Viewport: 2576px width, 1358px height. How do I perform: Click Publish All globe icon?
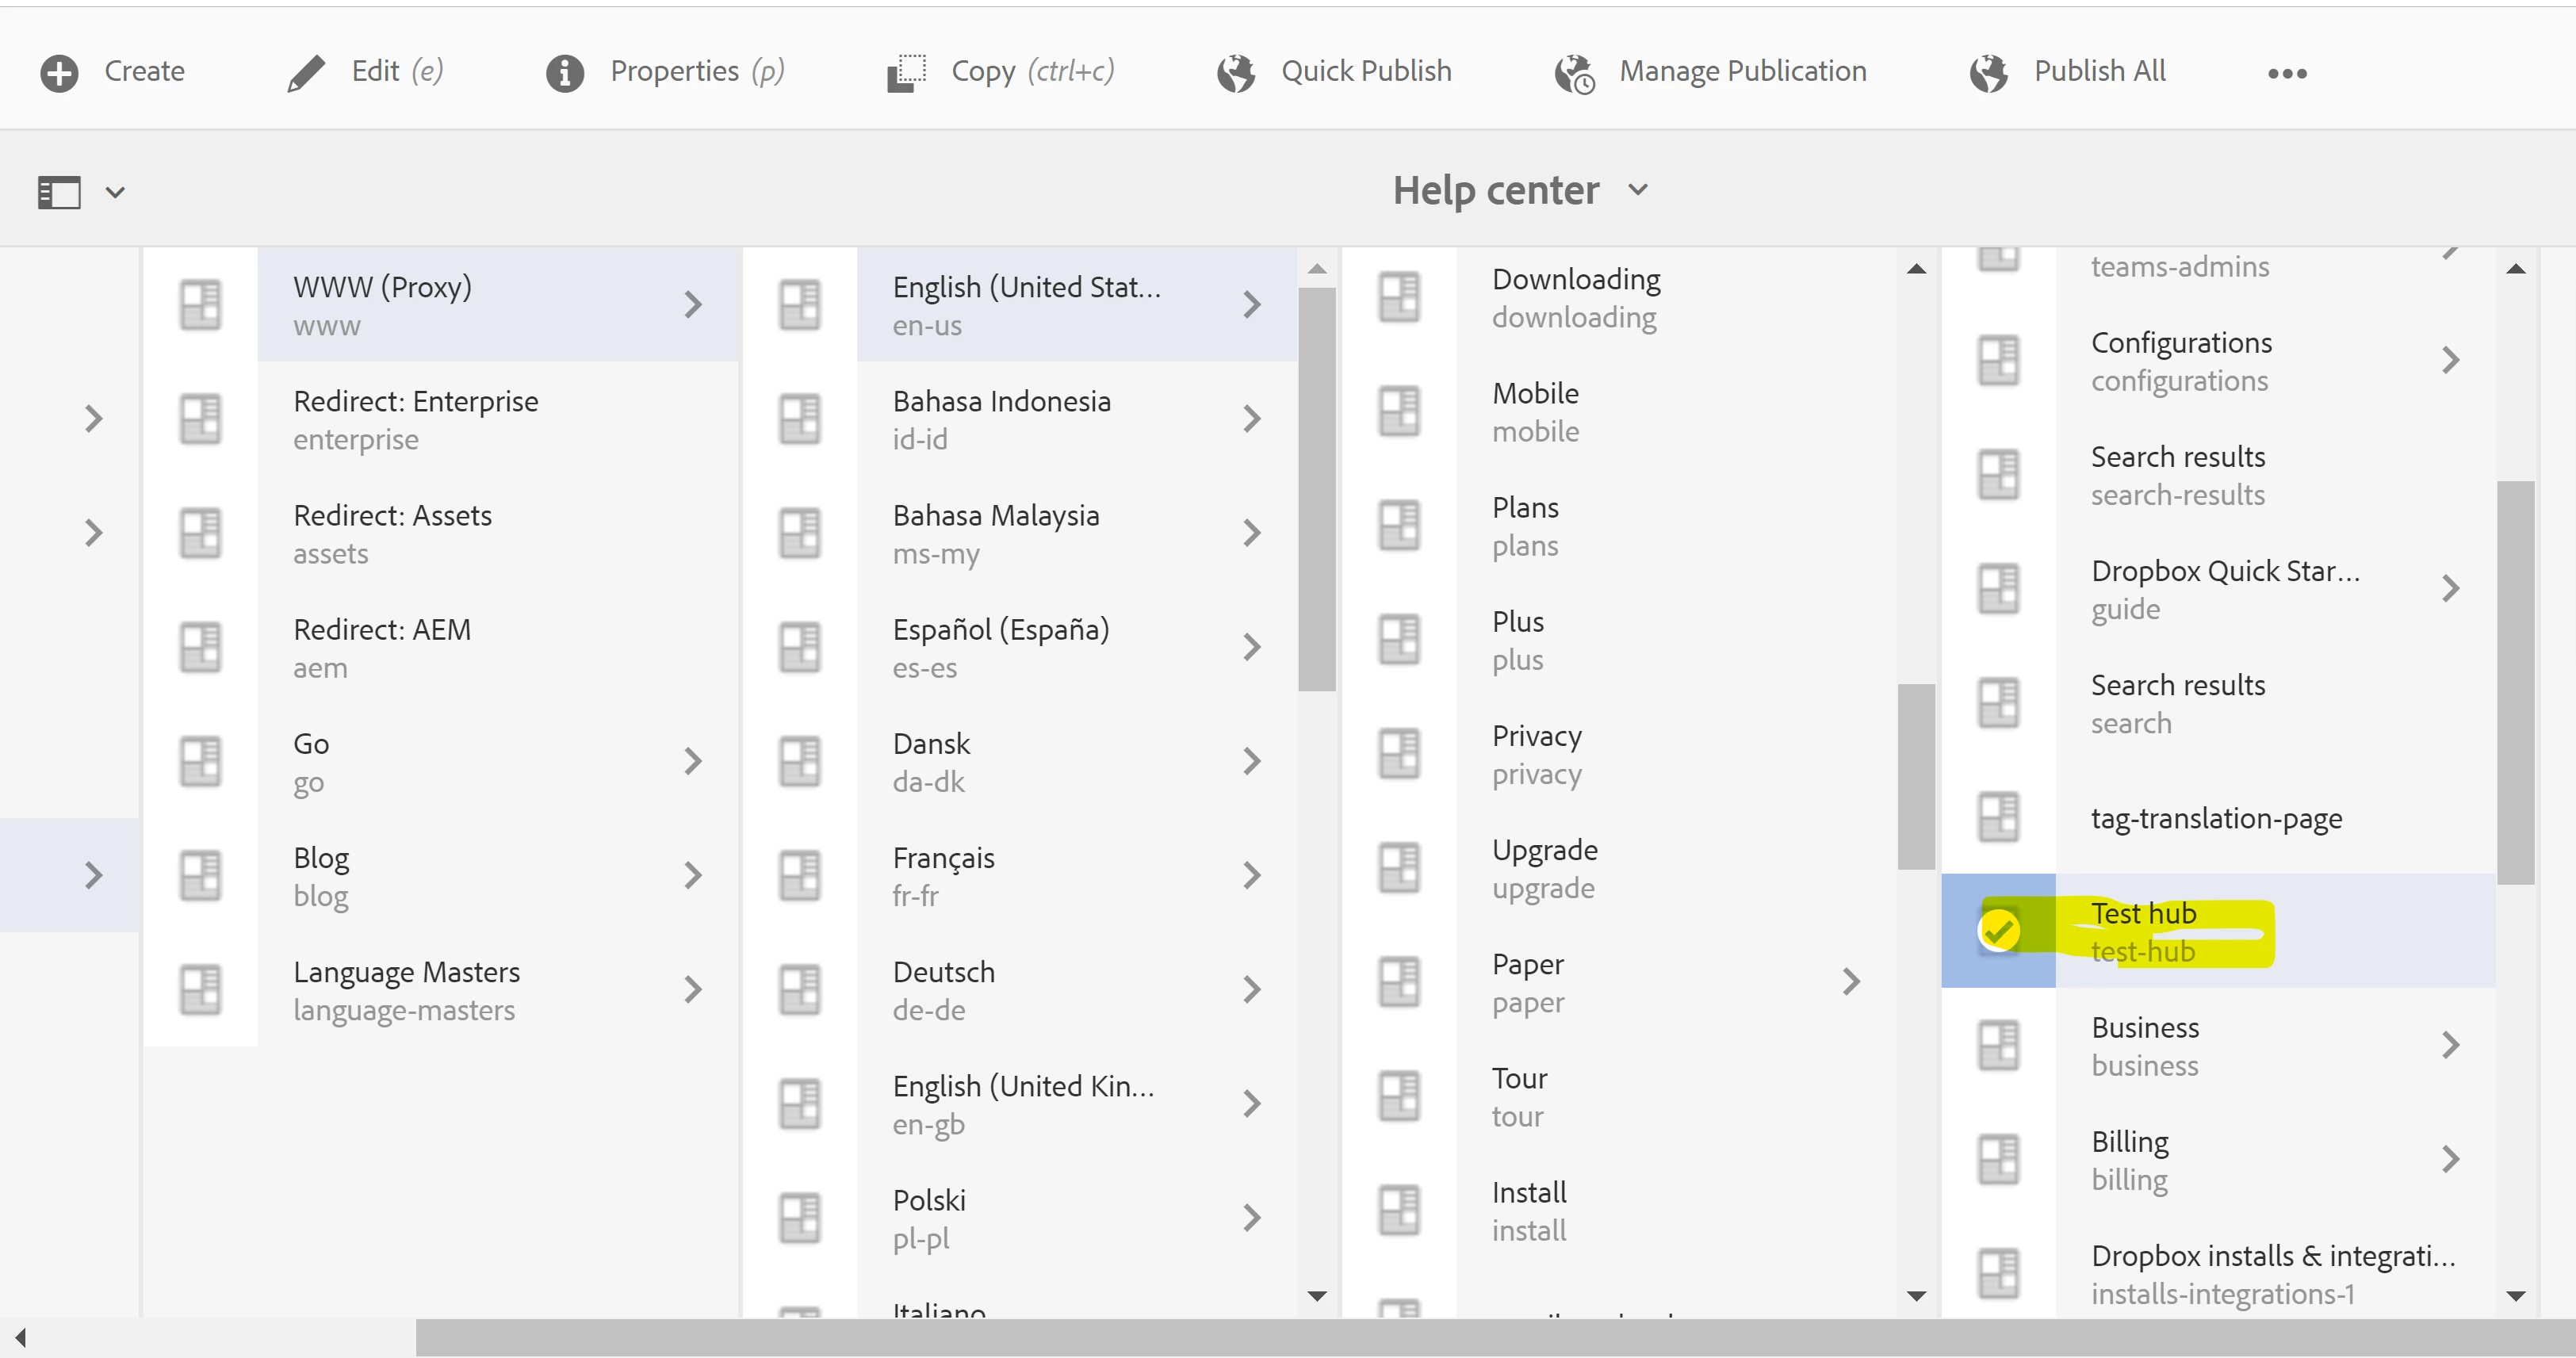click(x=1989, y=73)
